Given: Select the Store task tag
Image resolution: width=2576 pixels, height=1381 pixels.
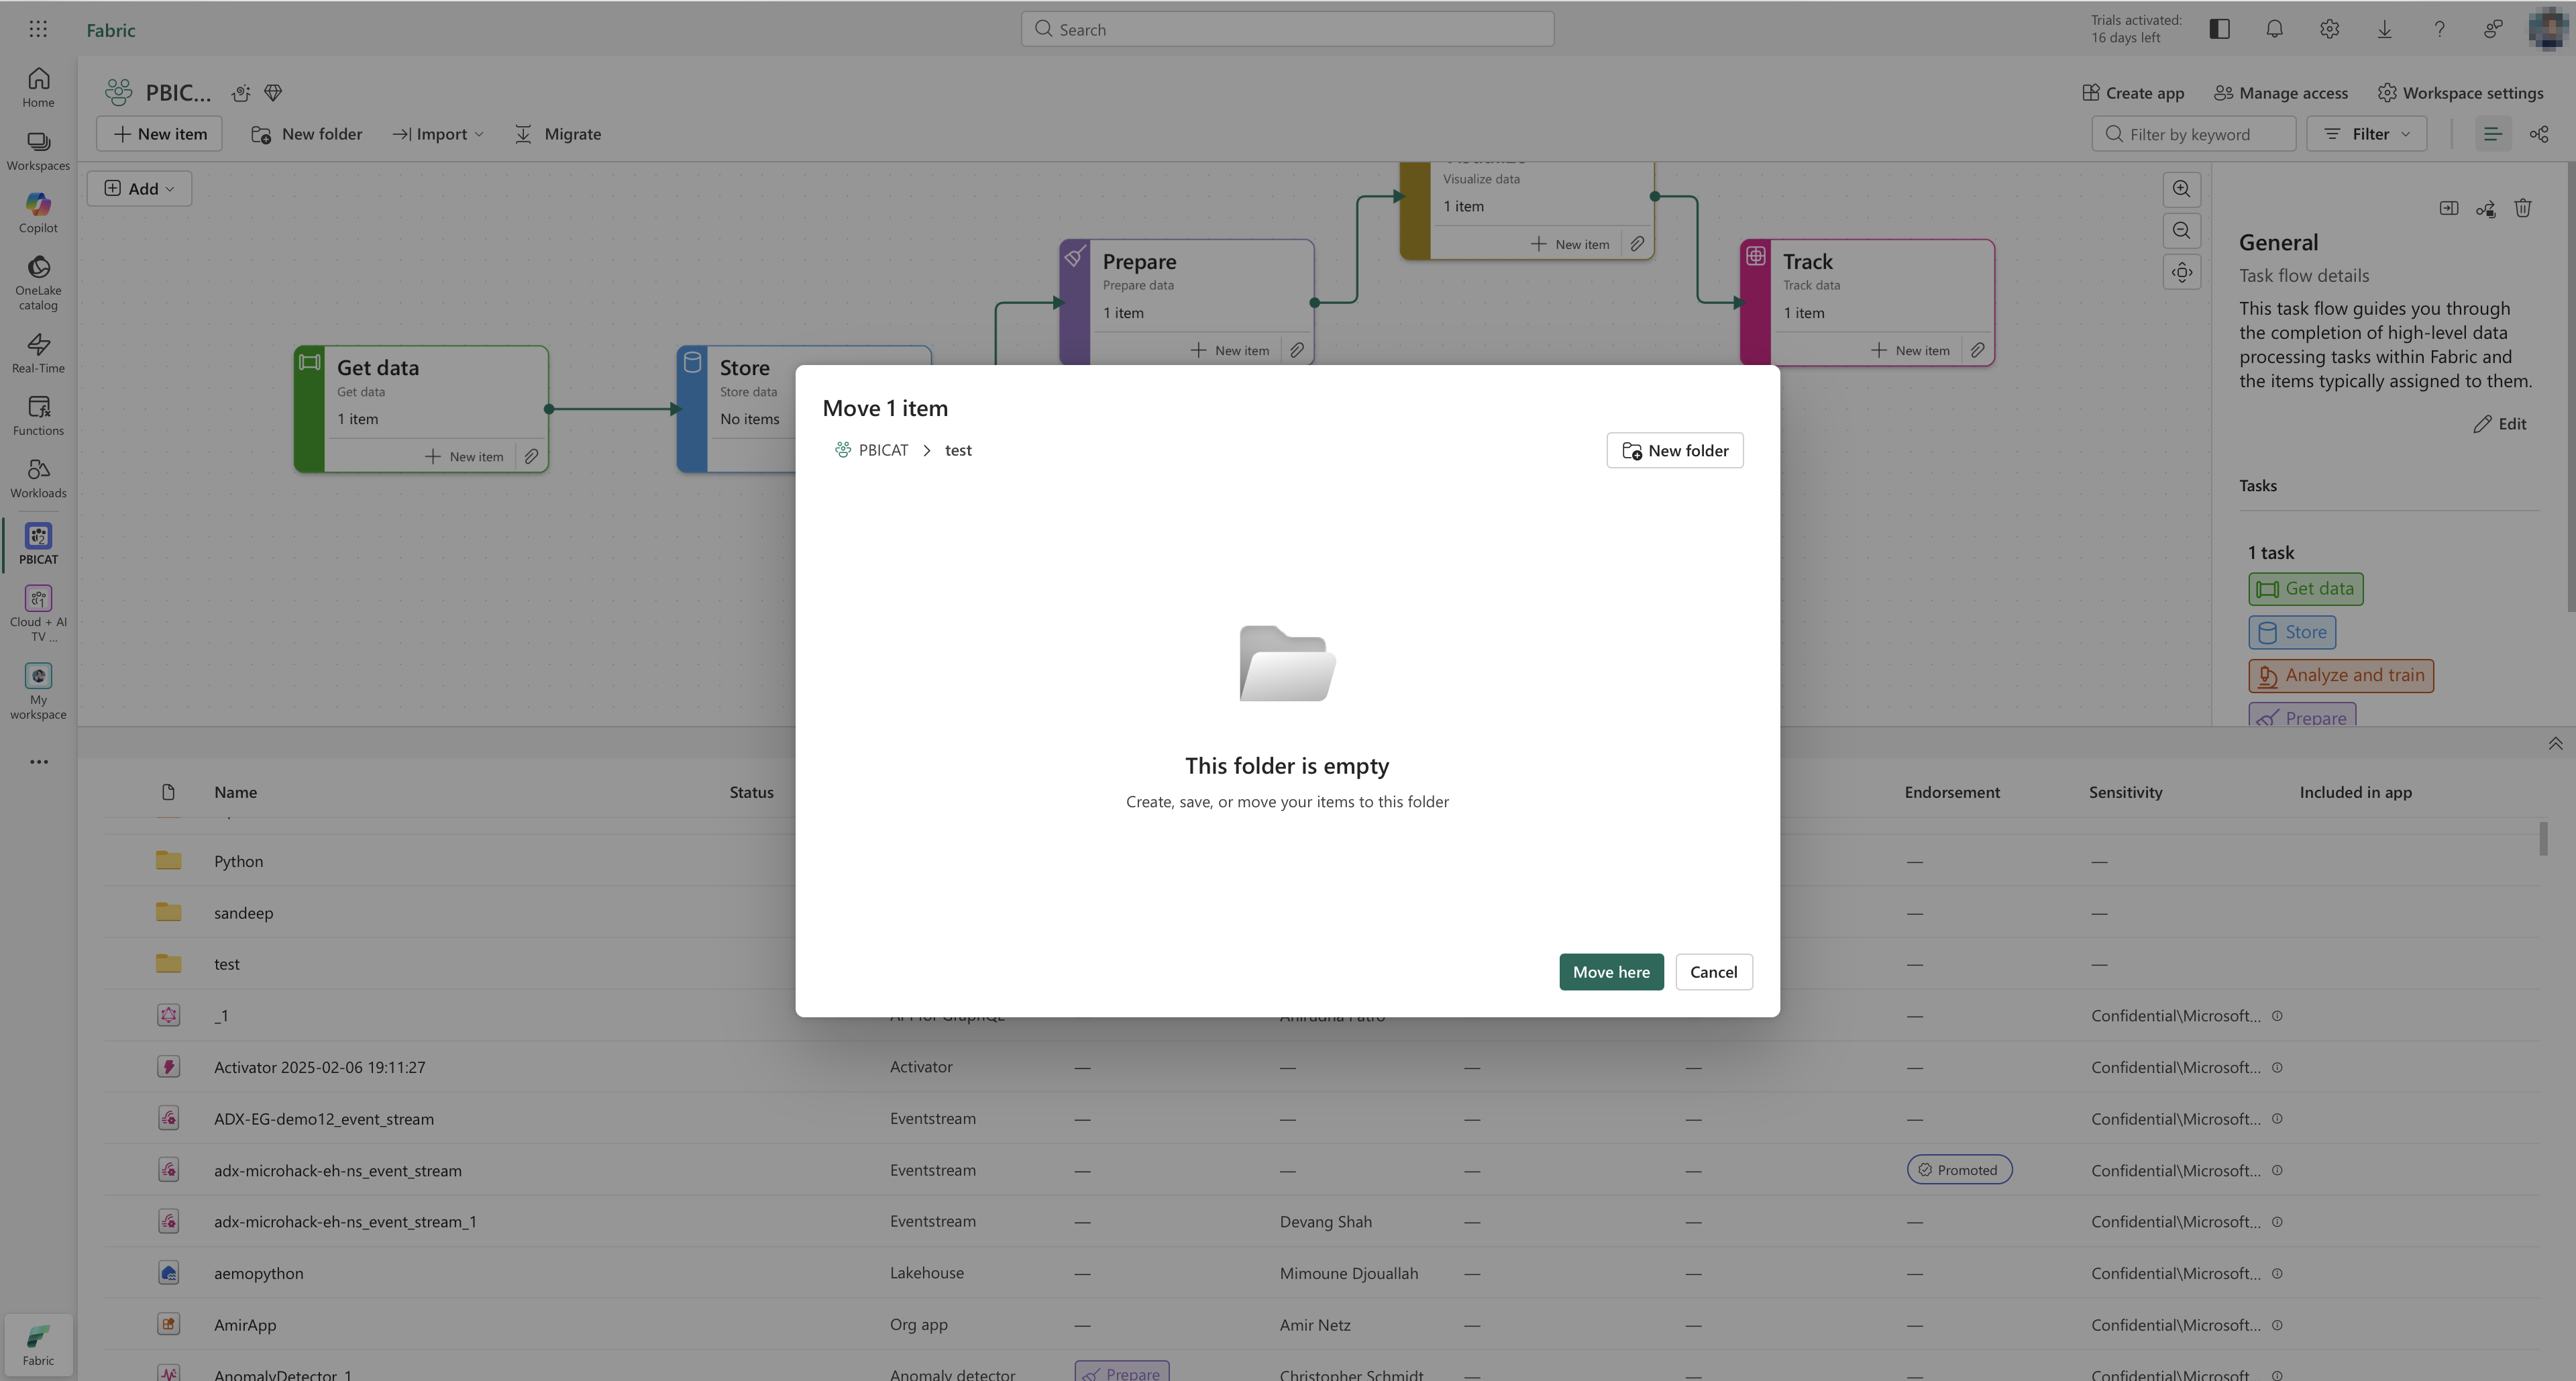Looking at the screenshot, I should tap(2292, 632).
